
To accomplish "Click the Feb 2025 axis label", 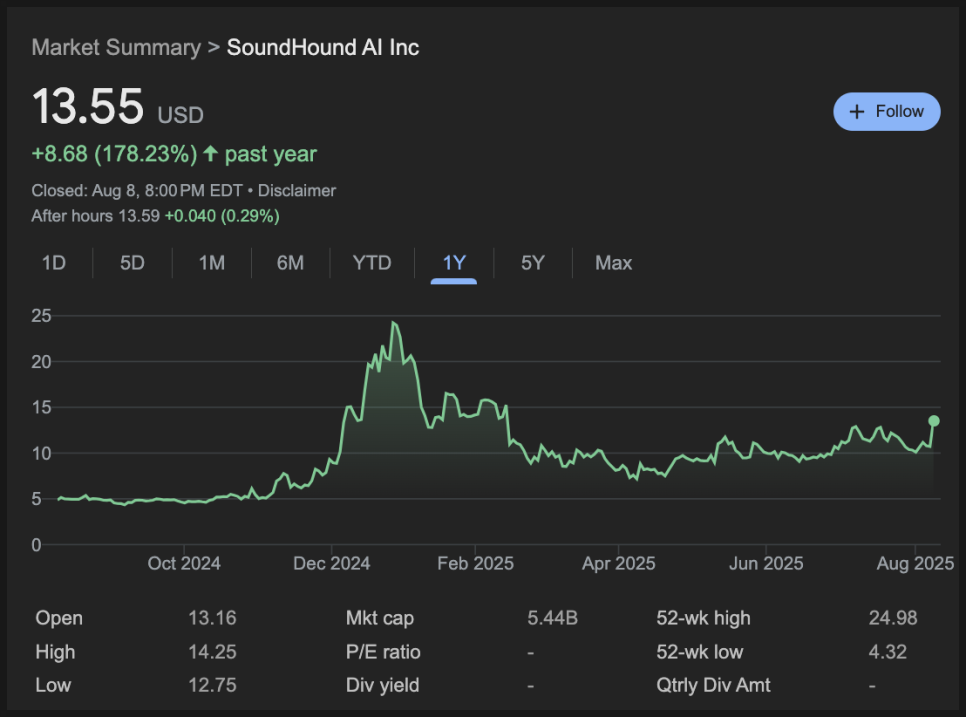I will (476, 563).
